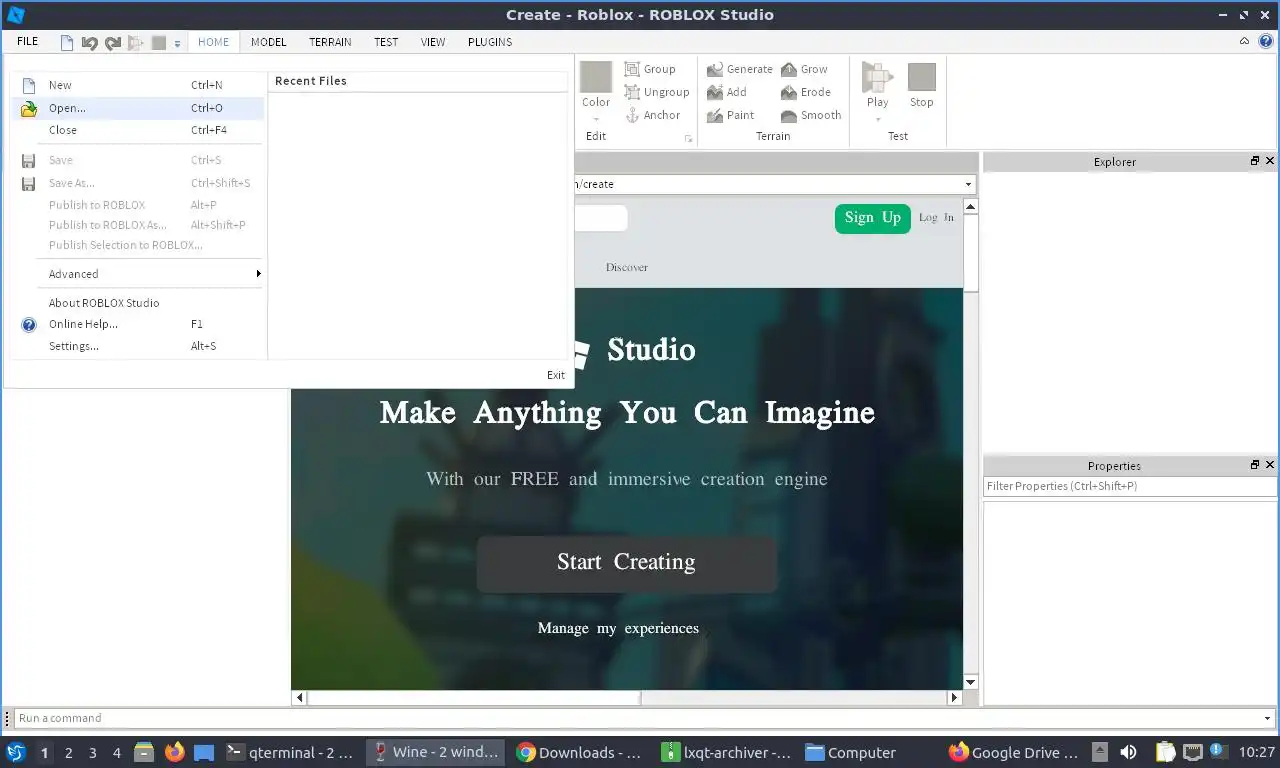Viewport: 1280px width, 768px height.
Task: Click the green Sign Up button
Action: (x=872, y=218)
